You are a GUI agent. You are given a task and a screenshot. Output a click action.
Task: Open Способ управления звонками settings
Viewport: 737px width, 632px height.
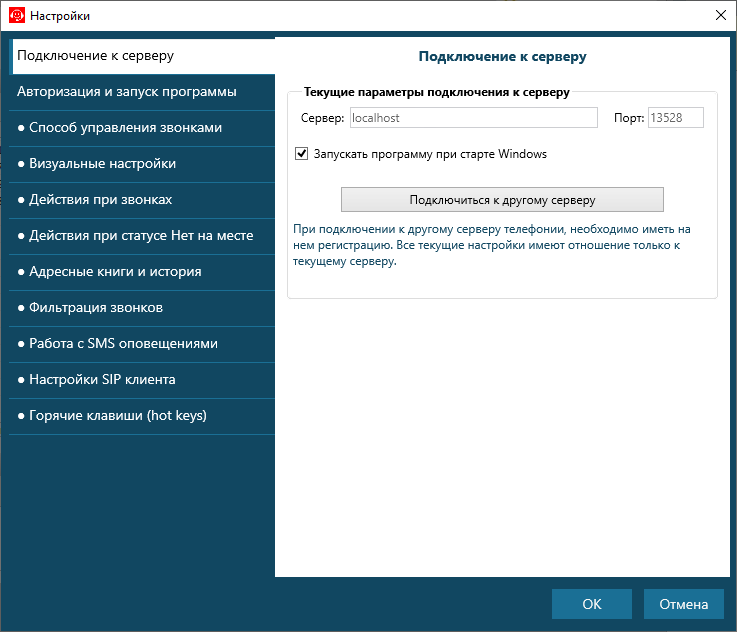142,128
